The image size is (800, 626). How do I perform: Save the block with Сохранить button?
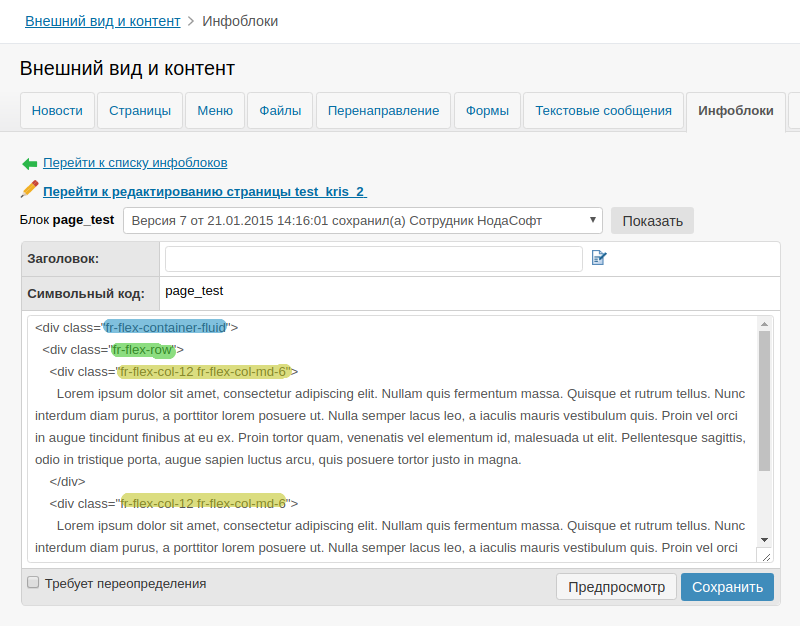(727, 587)
